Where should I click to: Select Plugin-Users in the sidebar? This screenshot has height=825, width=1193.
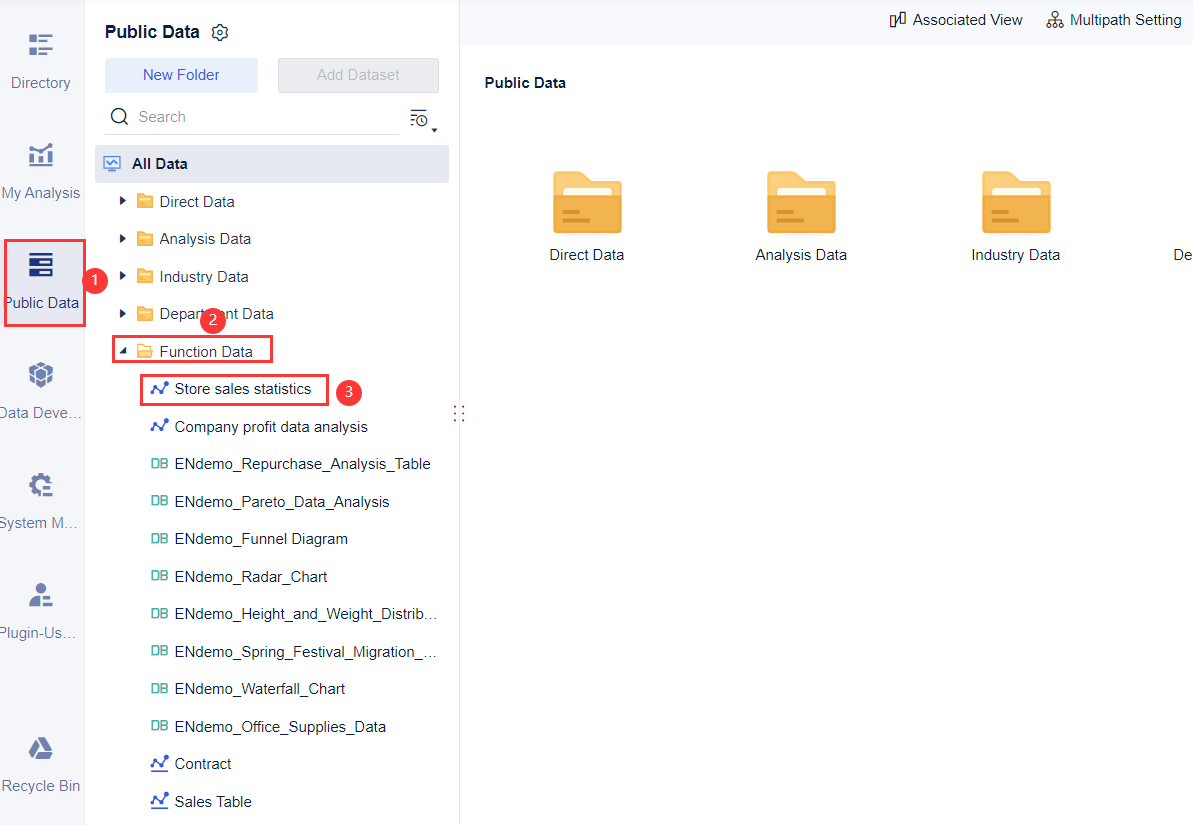40,610
